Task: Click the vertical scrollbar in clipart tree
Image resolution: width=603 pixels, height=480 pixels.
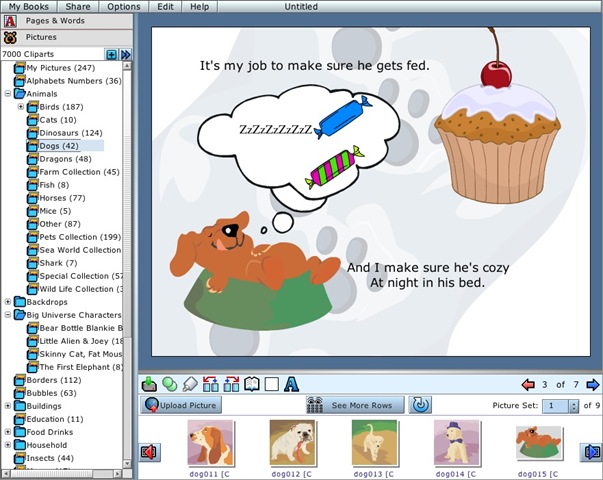Action: (127, 265)
